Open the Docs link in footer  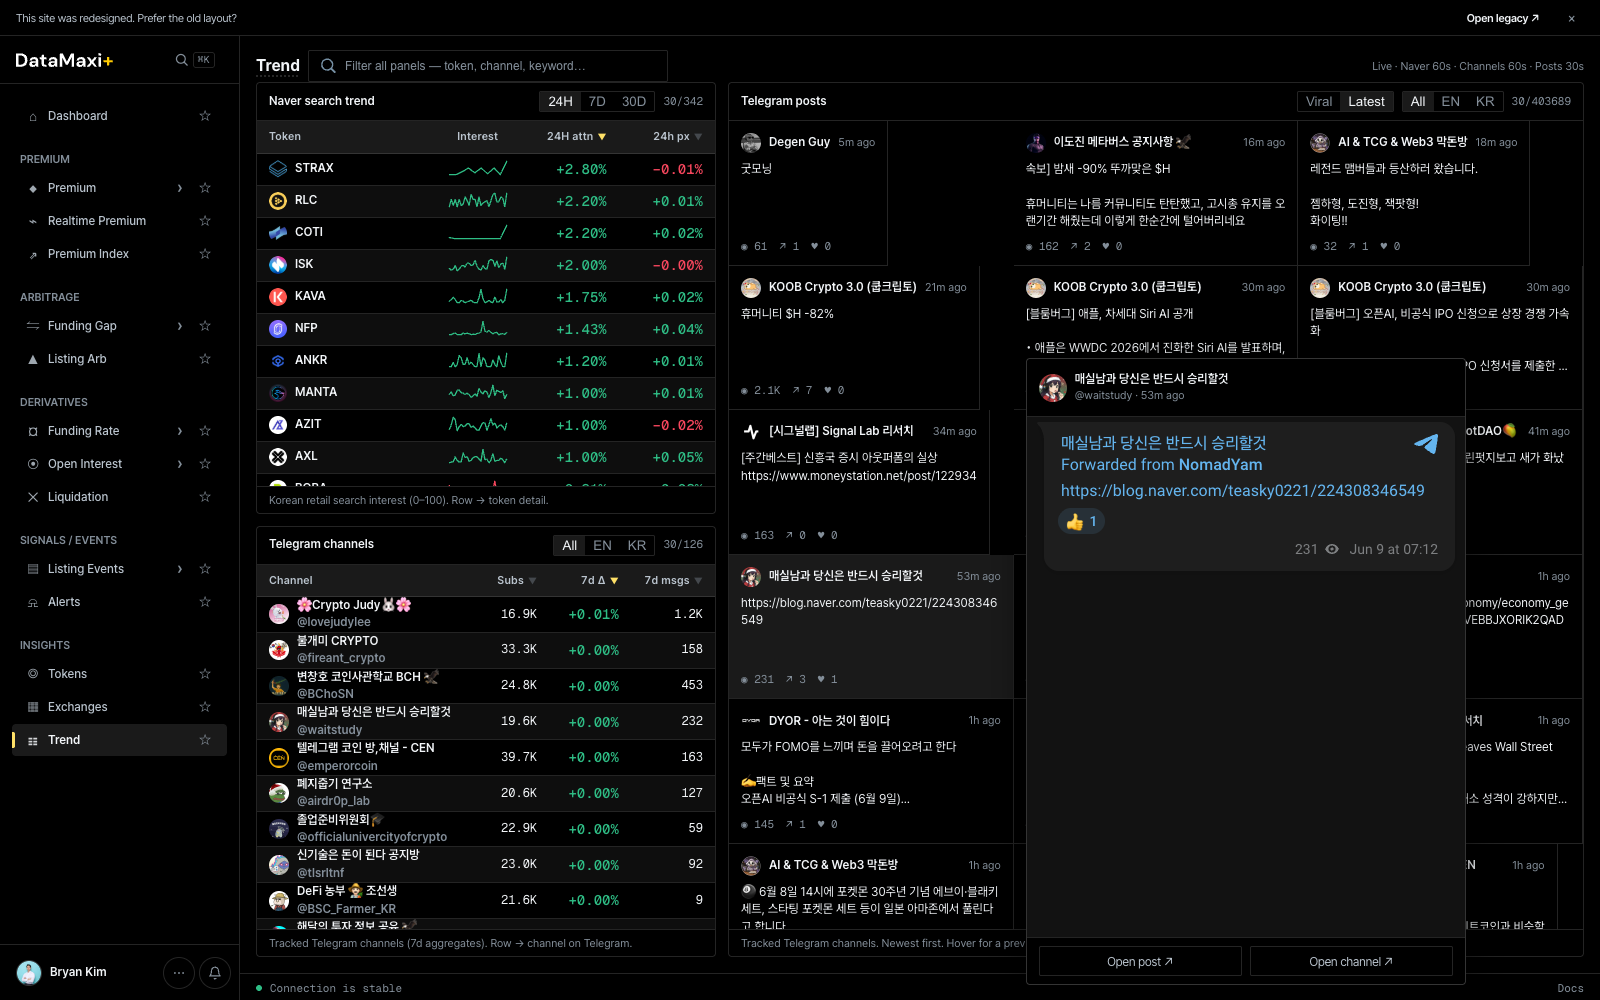click(x=1570, y=989)
